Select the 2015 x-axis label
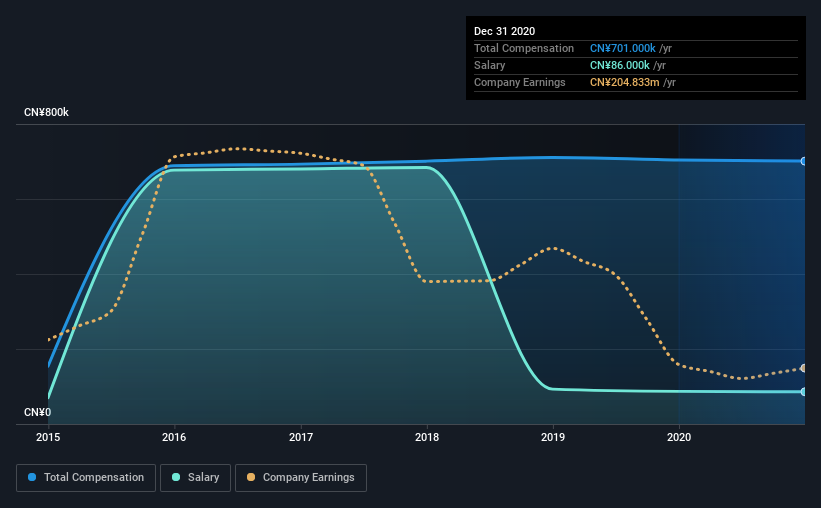Screen dimensions: 821x508 tap(48, 437)
